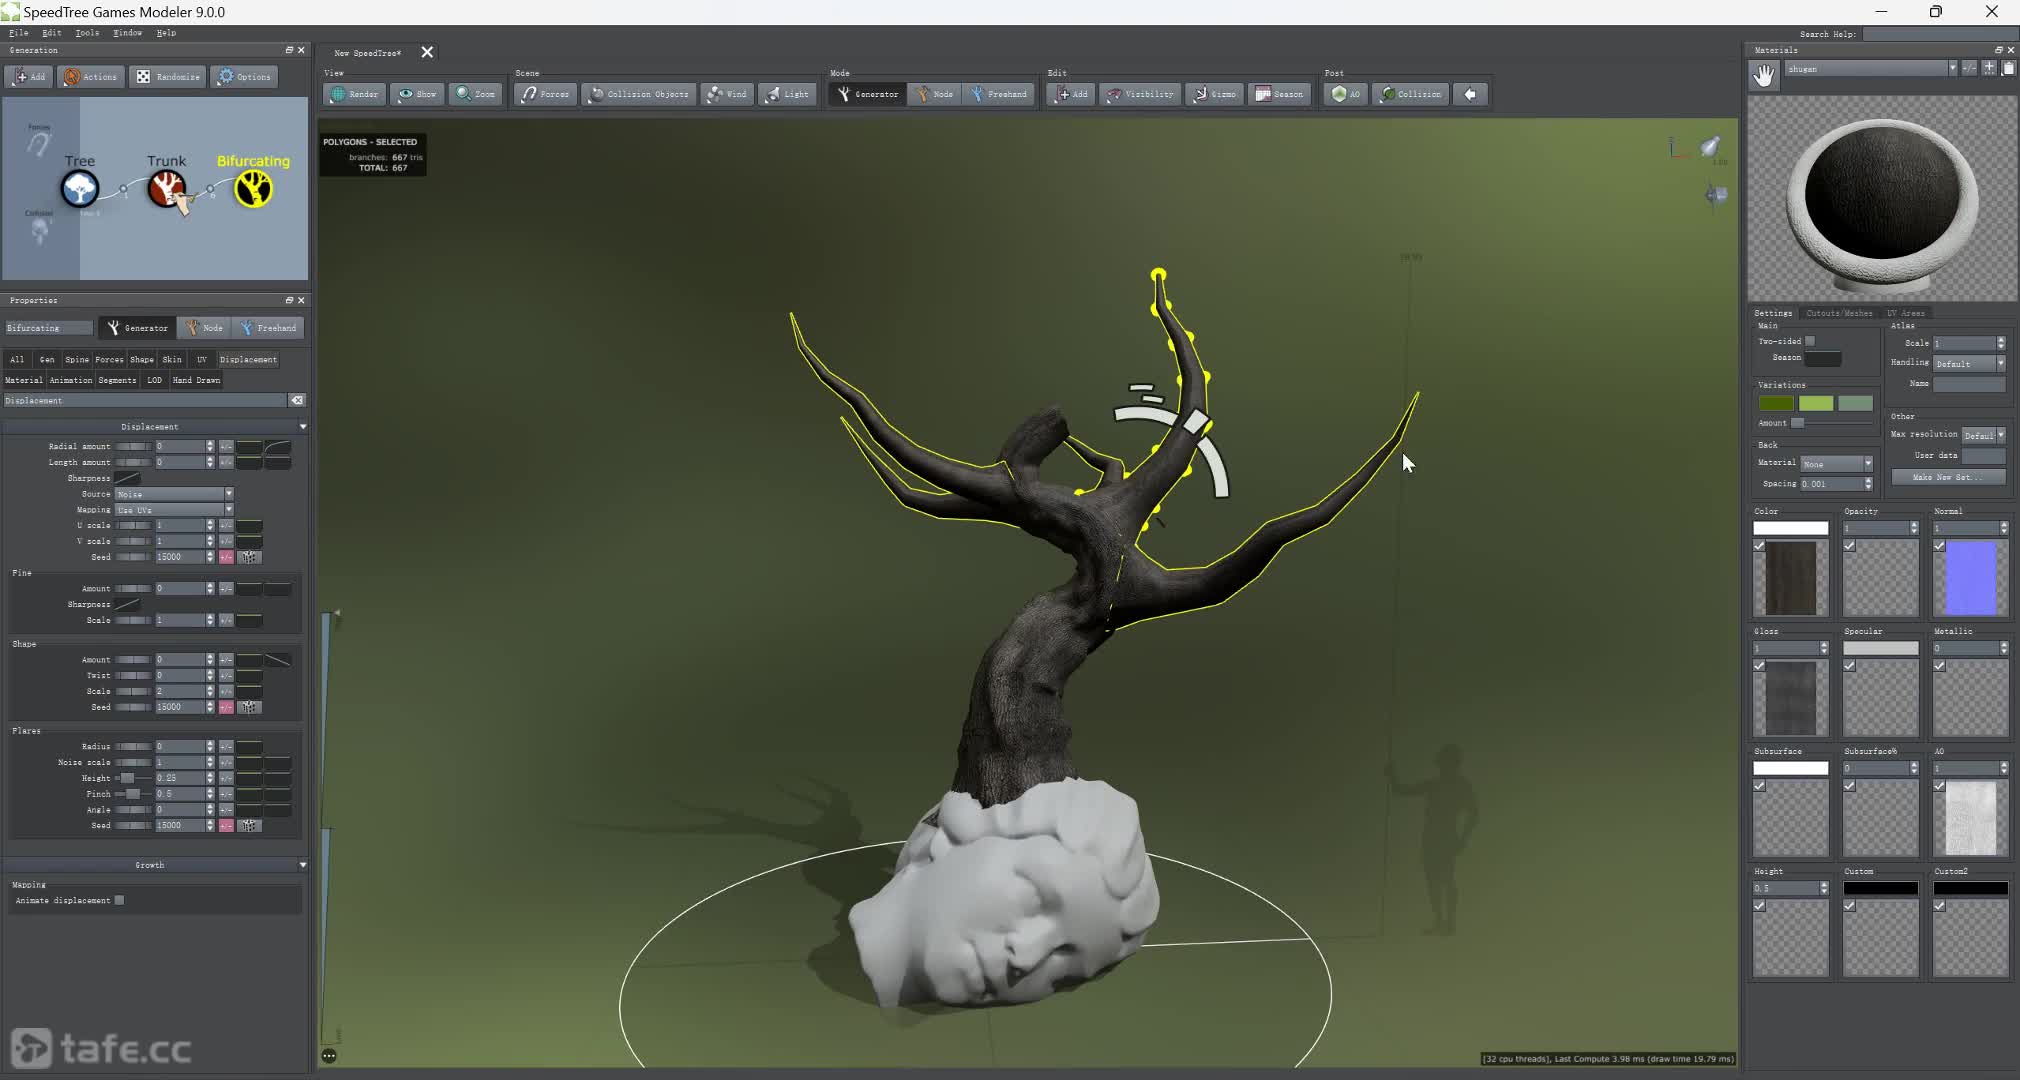The image size is (2020, 1080).
Task: Toggle the Two-sided checkbox
Action: [x=1810, y=341]
